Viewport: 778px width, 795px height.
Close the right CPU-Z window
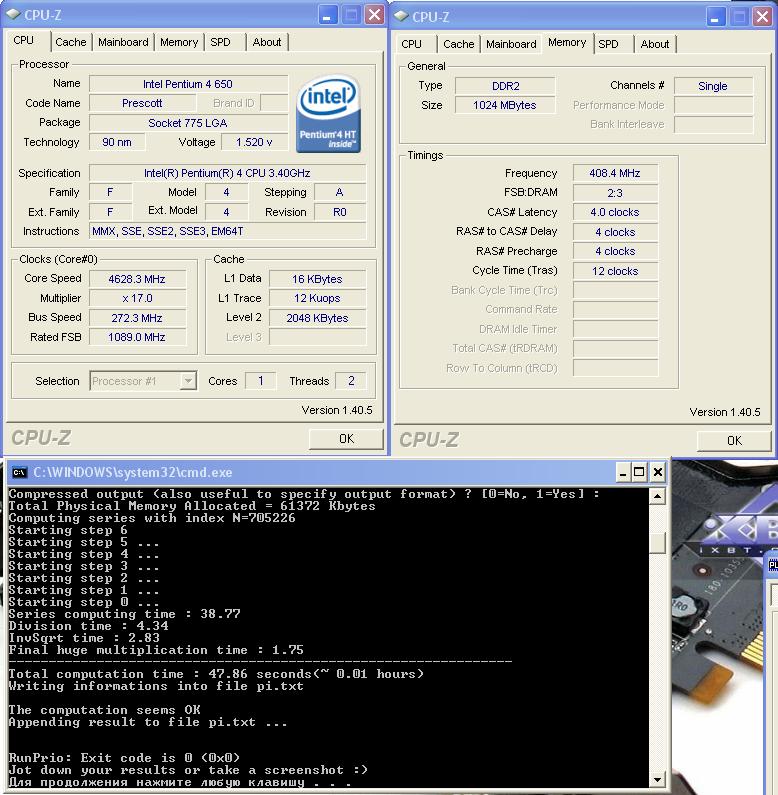(762, 17)
